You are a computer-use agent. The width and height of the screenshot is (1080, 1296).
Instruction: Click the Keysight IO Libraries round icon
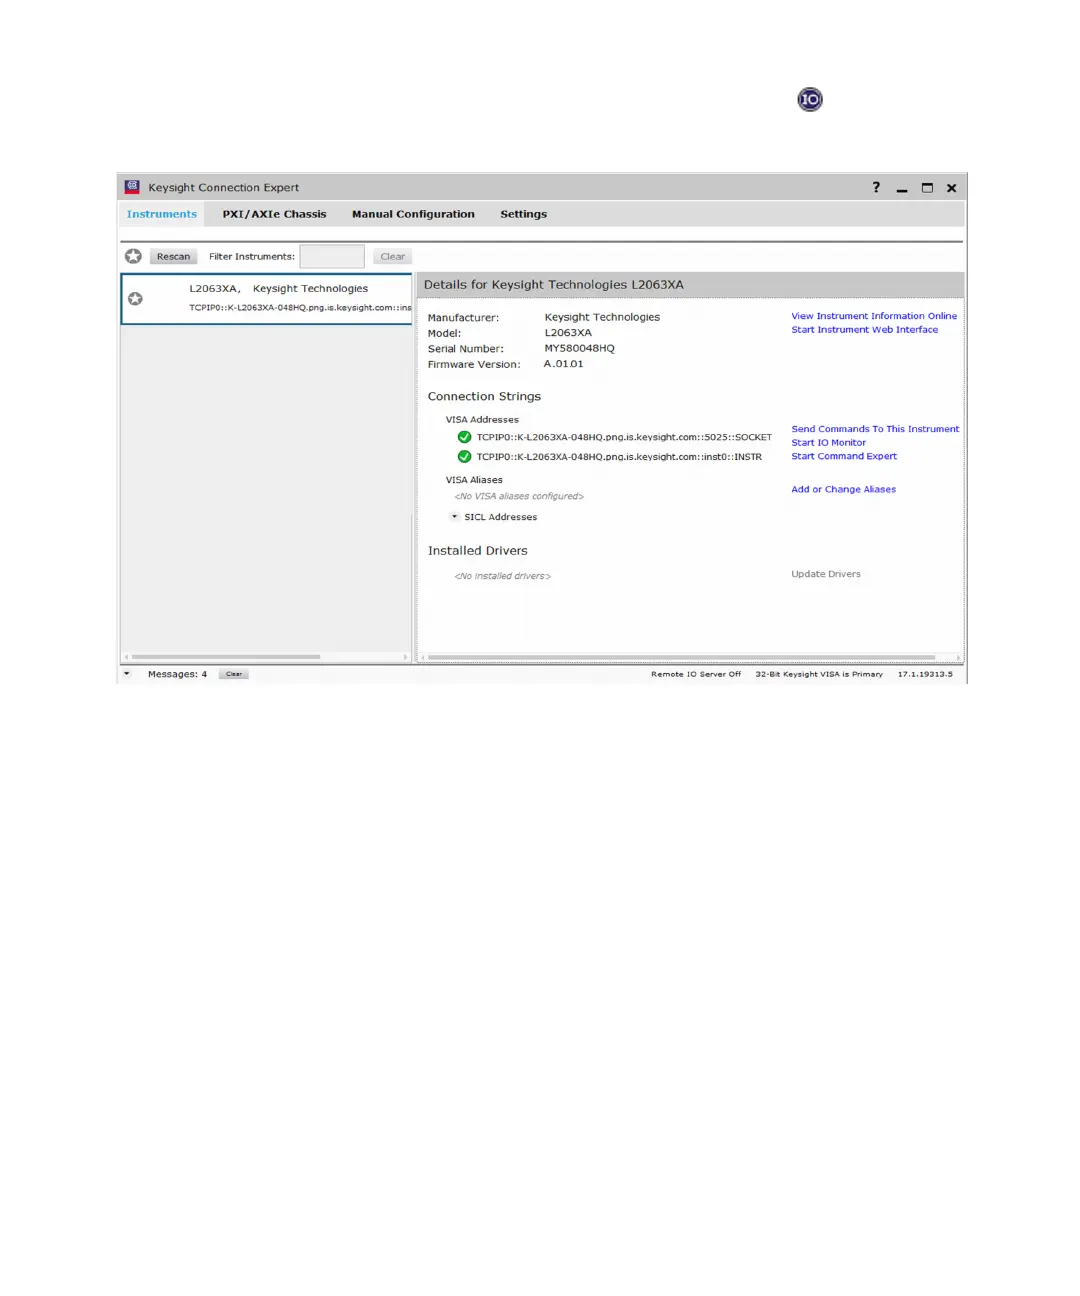click(810, 99)
